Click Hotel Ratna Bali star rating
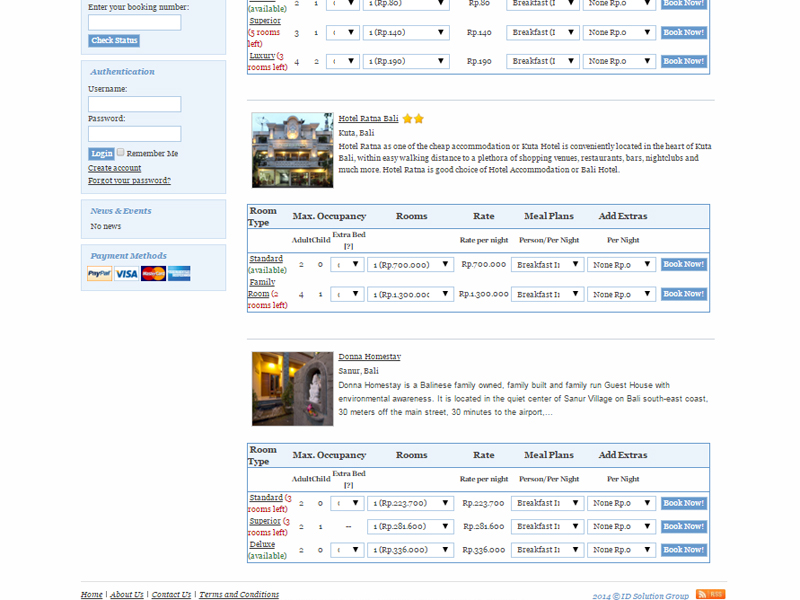 413,119
